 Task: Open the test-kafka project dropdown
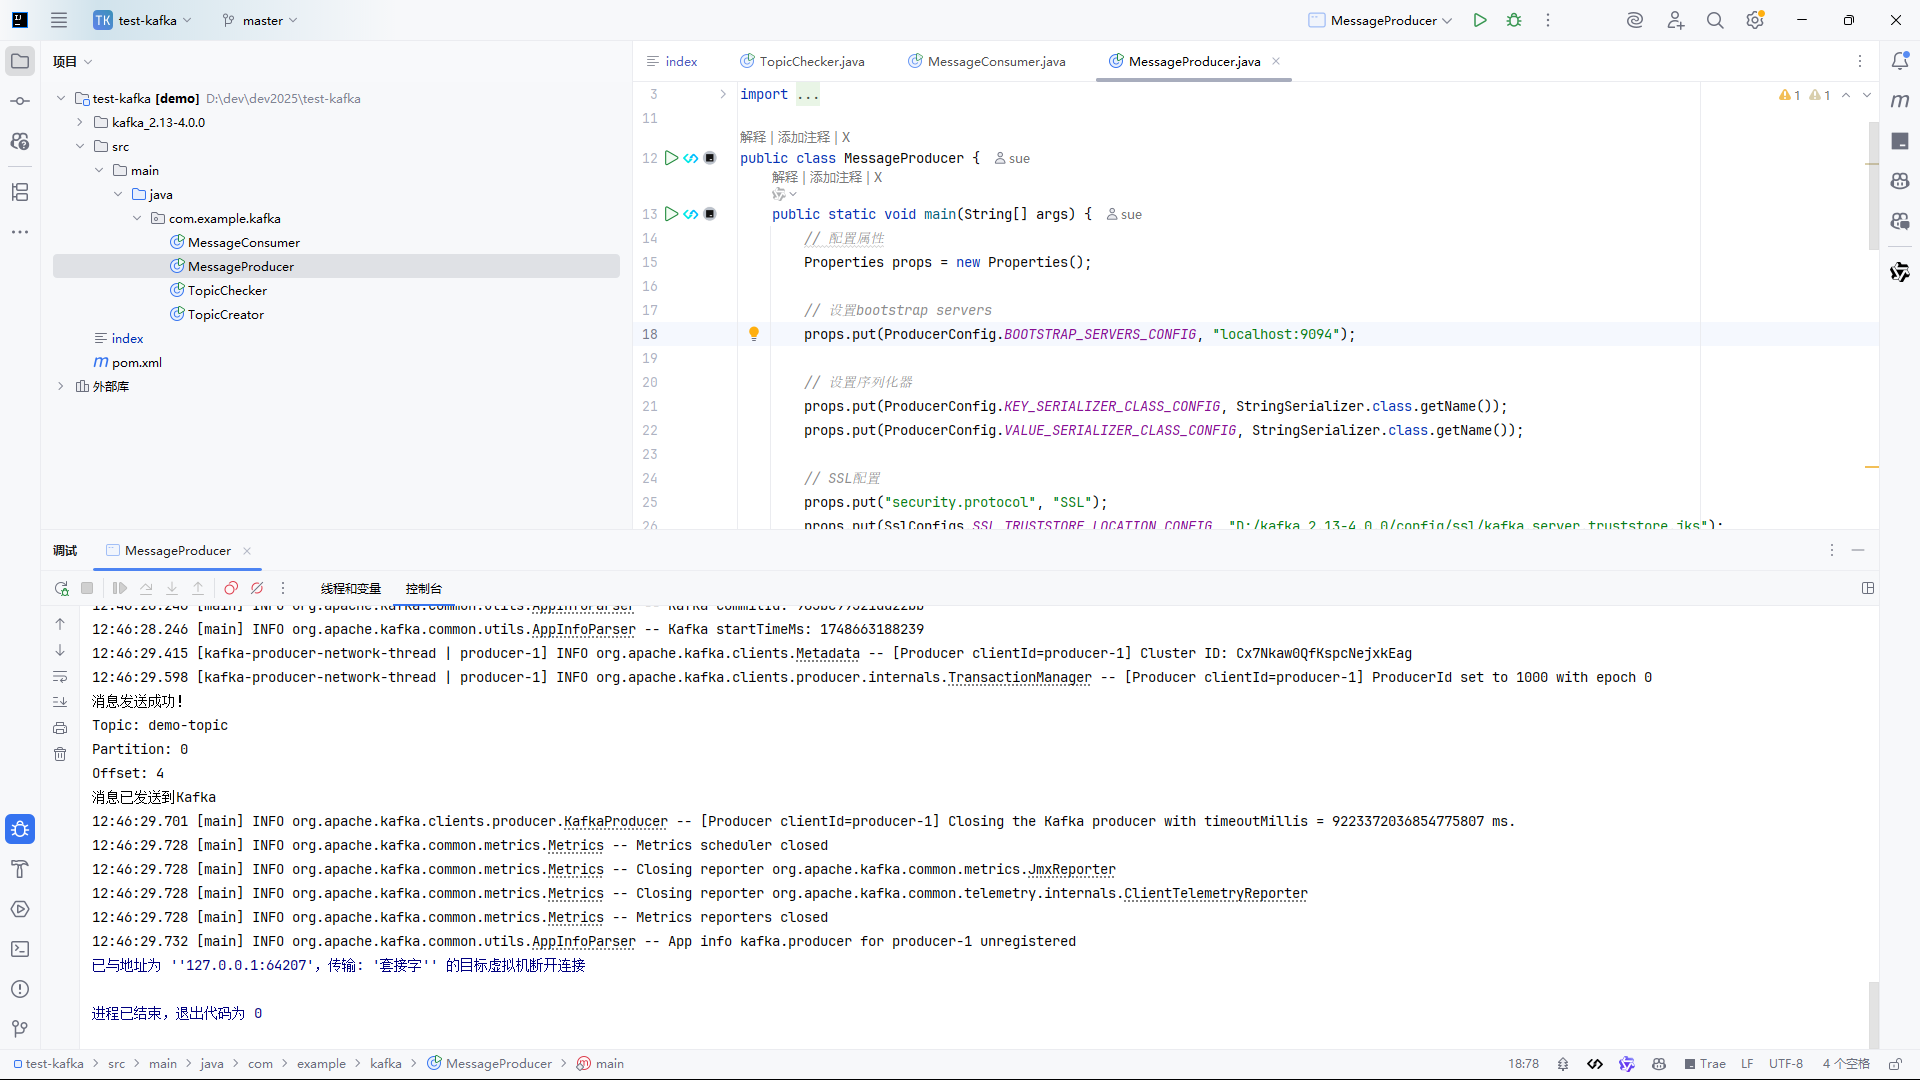(143, 20)
